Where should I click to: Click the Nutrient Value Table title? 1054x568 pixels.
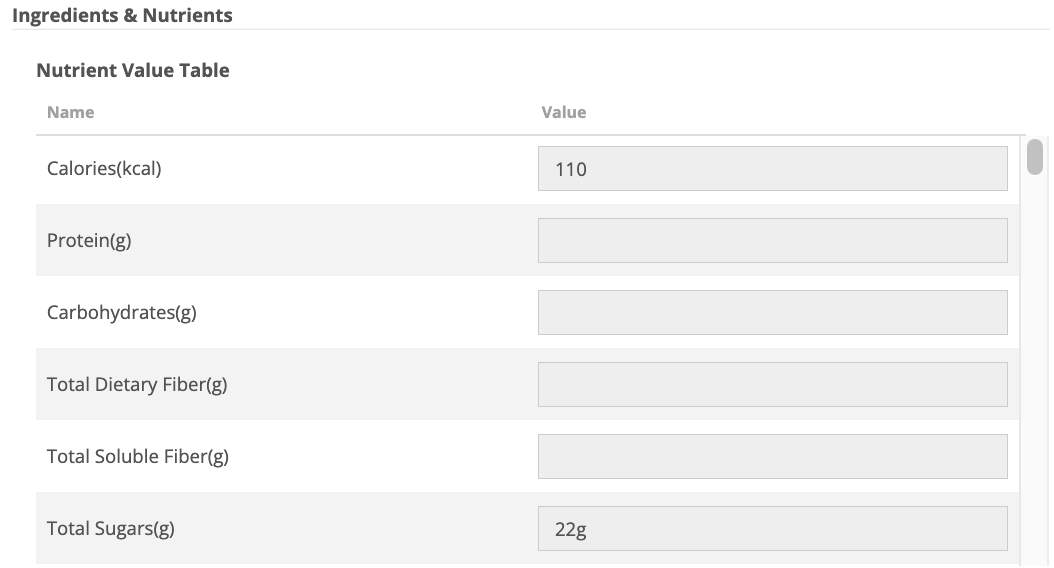coord(133,70)
